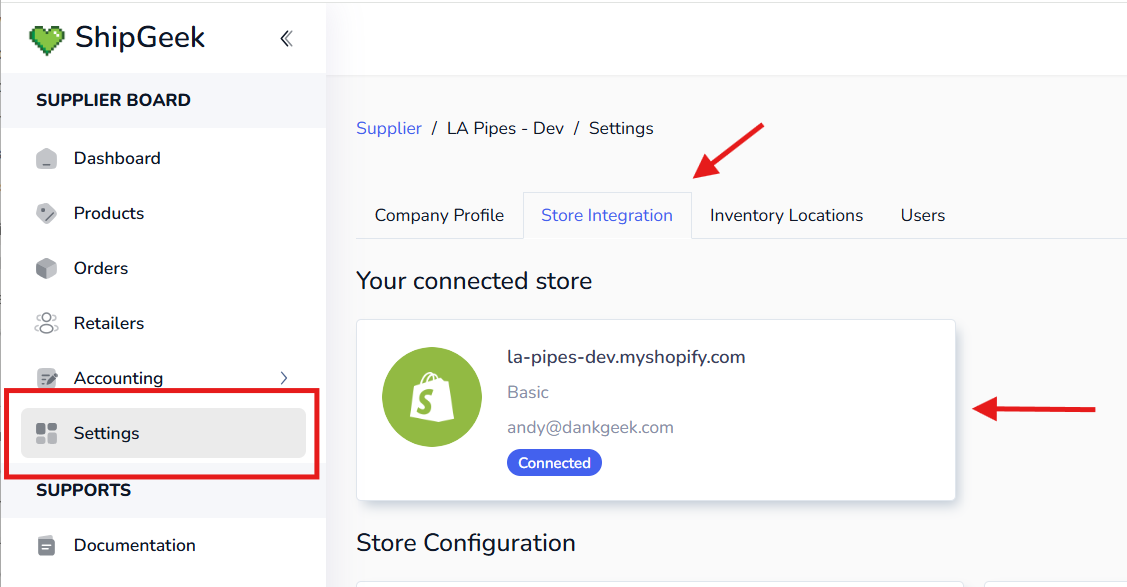Click the Orders box icon

[47, 268]
